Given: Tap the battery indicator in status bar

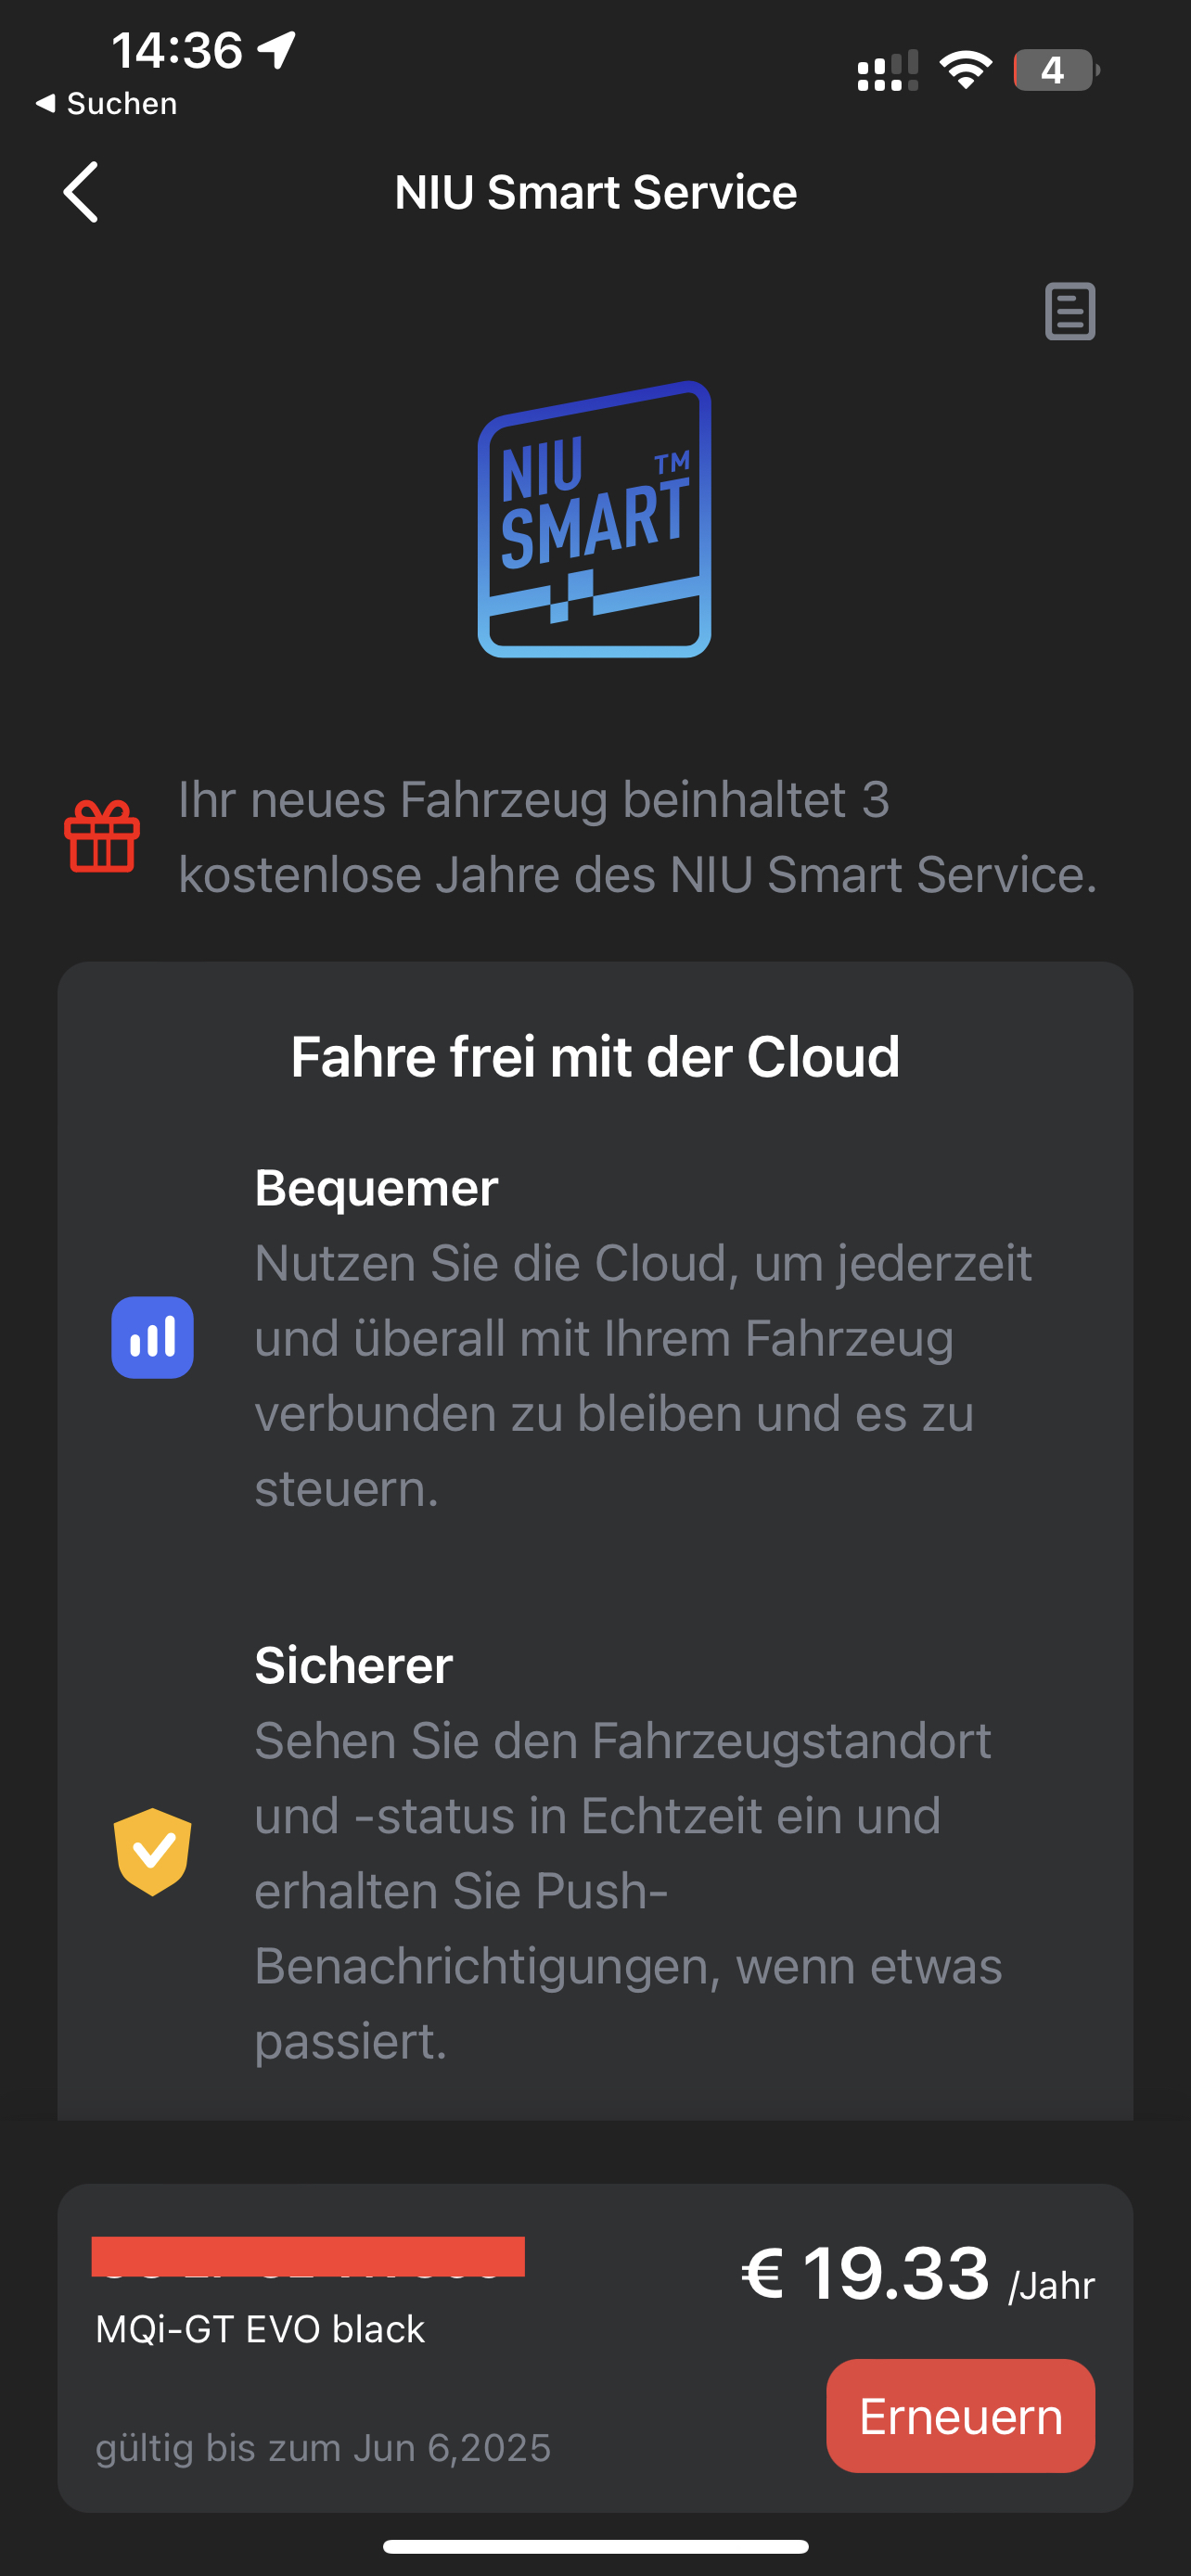Looking at the screenshot, I should 1055,70.
